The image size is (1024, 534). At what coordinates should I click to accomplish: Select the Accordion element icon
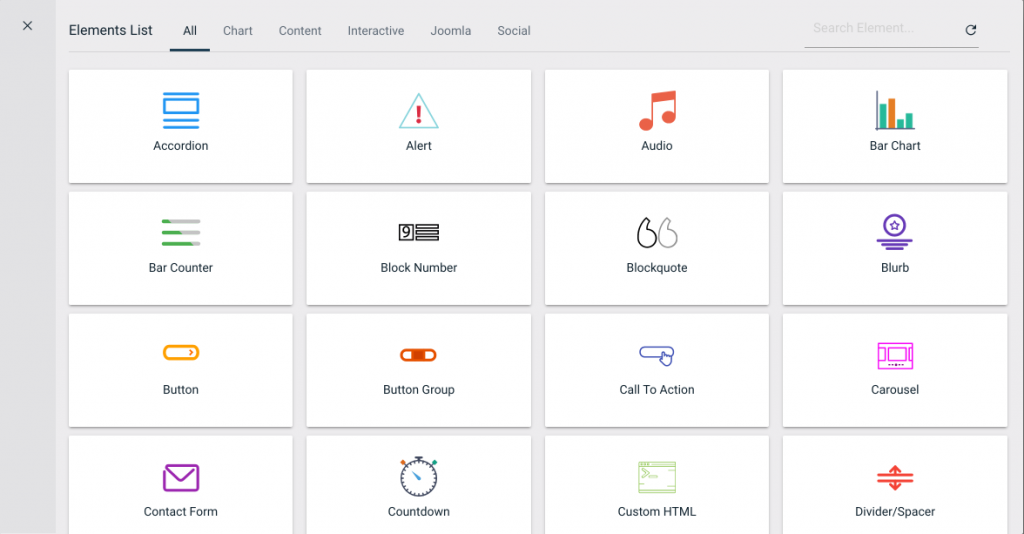click(181, 111)
